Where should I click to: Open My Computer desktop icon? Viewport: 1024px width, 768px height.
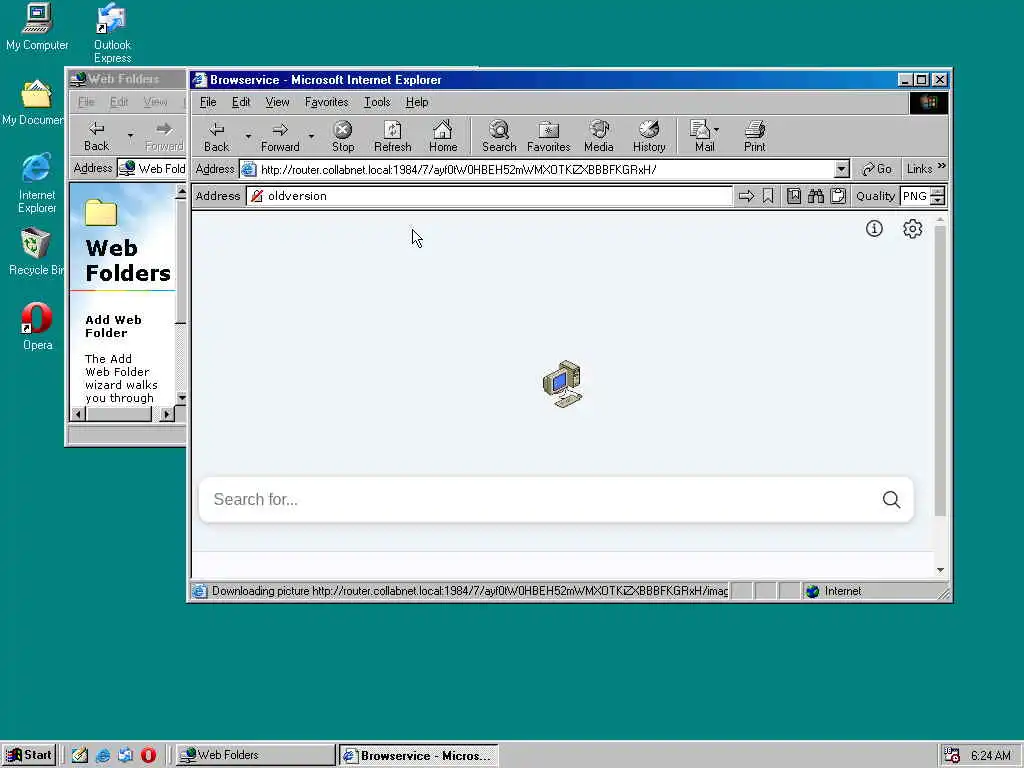pyautogui.click(x=37, y=27)
